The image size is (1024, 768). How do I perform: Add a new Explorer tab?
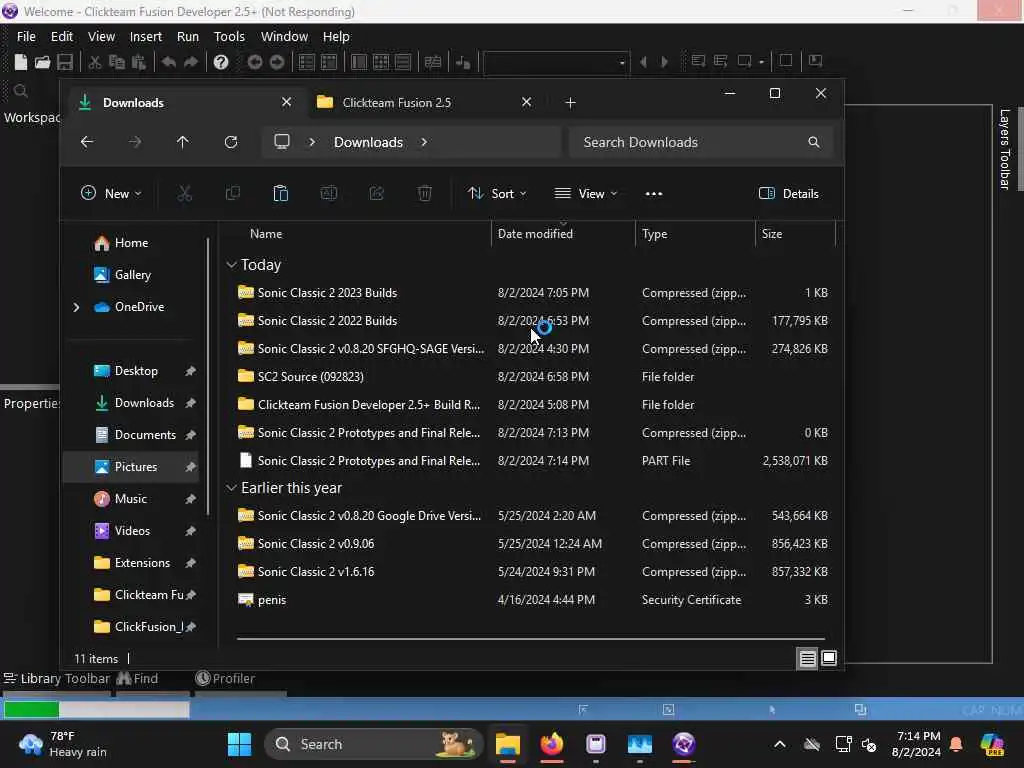(x=570, y=103)
